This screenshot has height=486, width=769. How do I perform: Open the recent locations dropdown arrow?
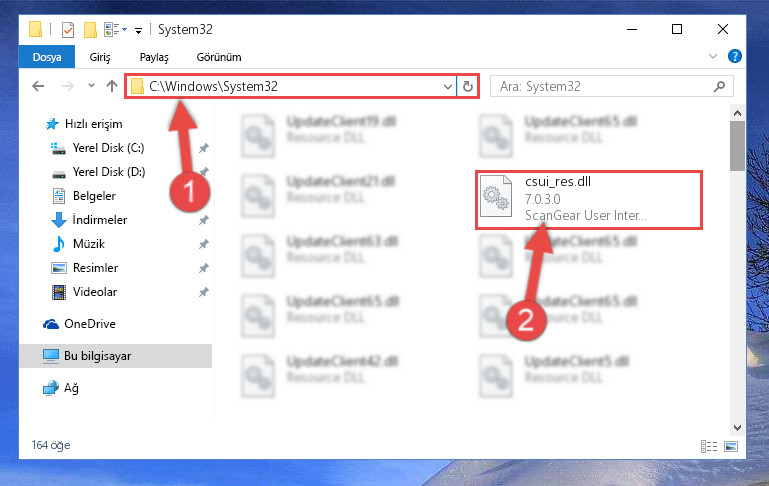[x=91, y=86]
